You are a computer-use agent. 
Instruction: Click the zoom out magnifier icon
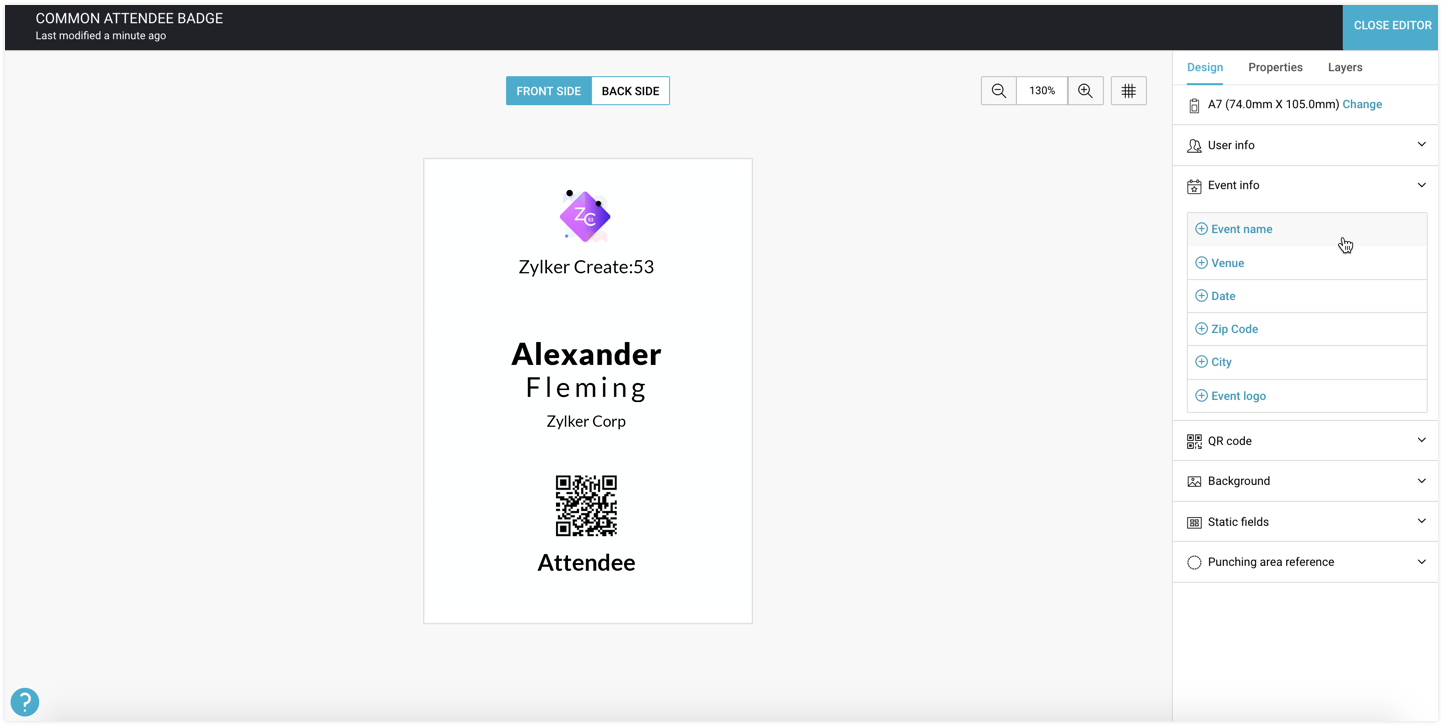[998, 91]
